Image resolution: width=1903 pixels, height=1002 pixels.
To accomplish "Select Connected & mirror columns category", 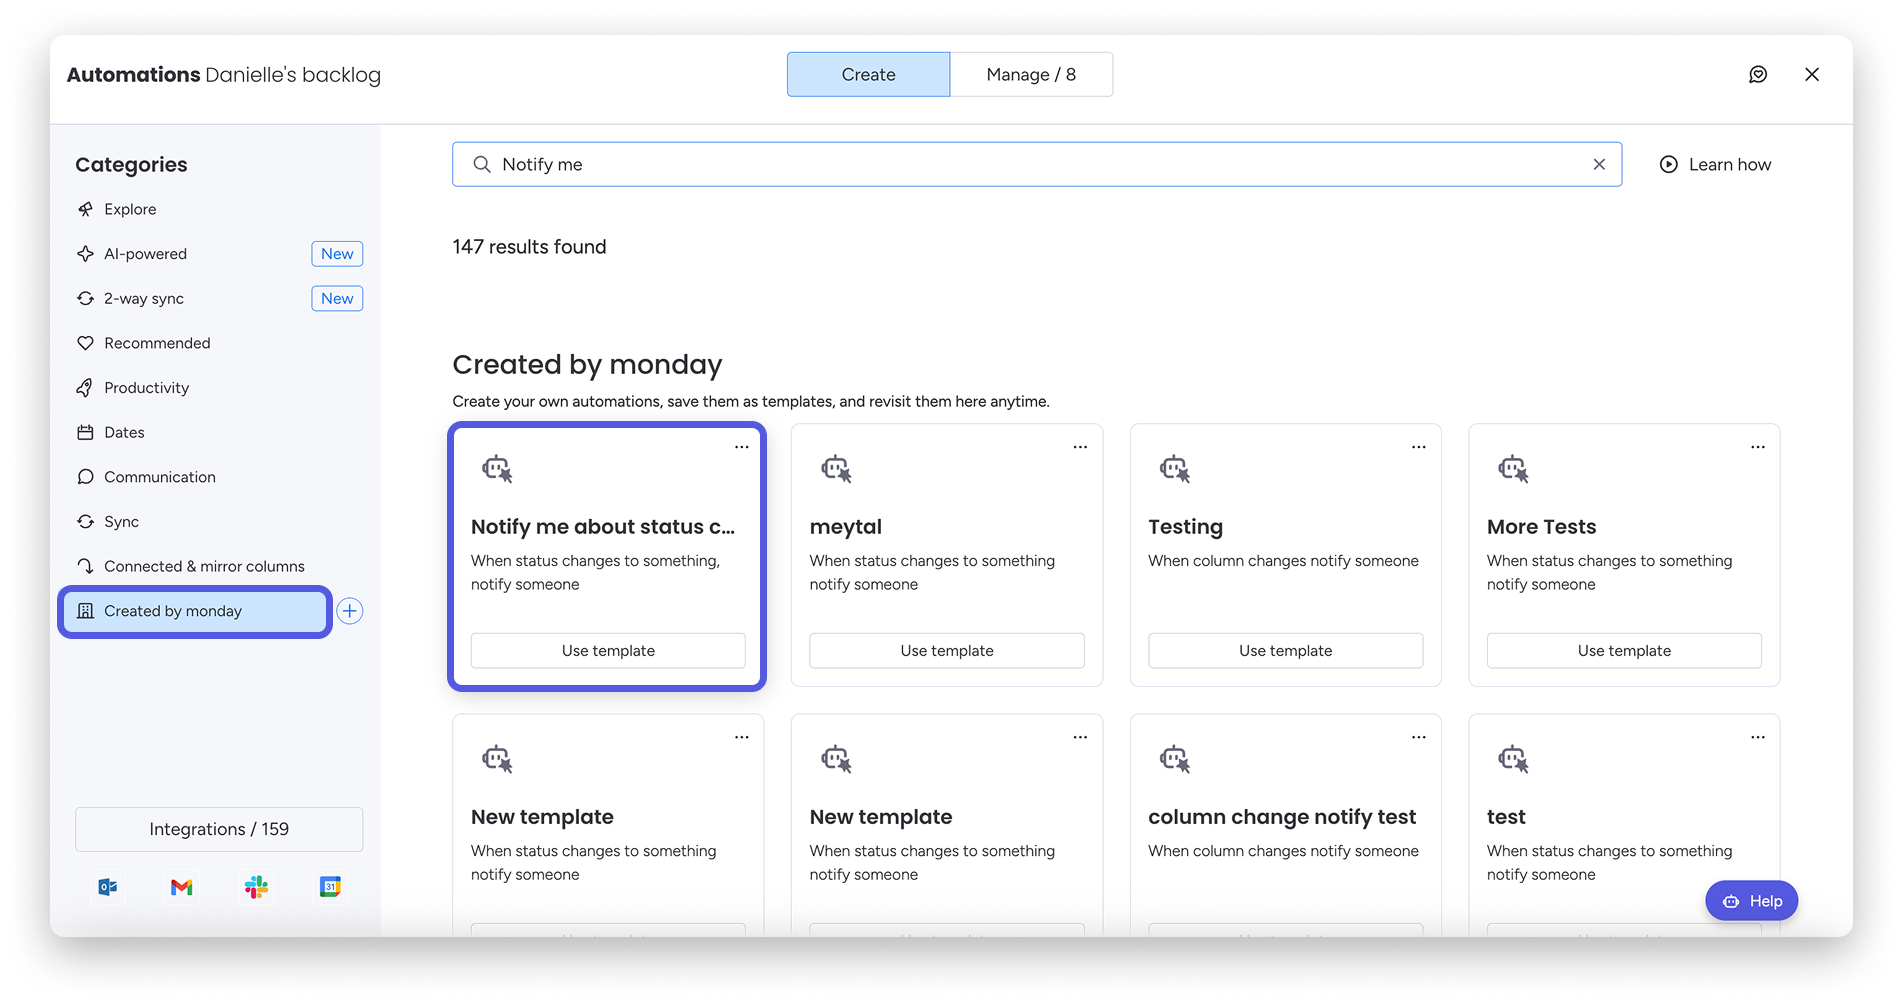I will coord(204,566).
